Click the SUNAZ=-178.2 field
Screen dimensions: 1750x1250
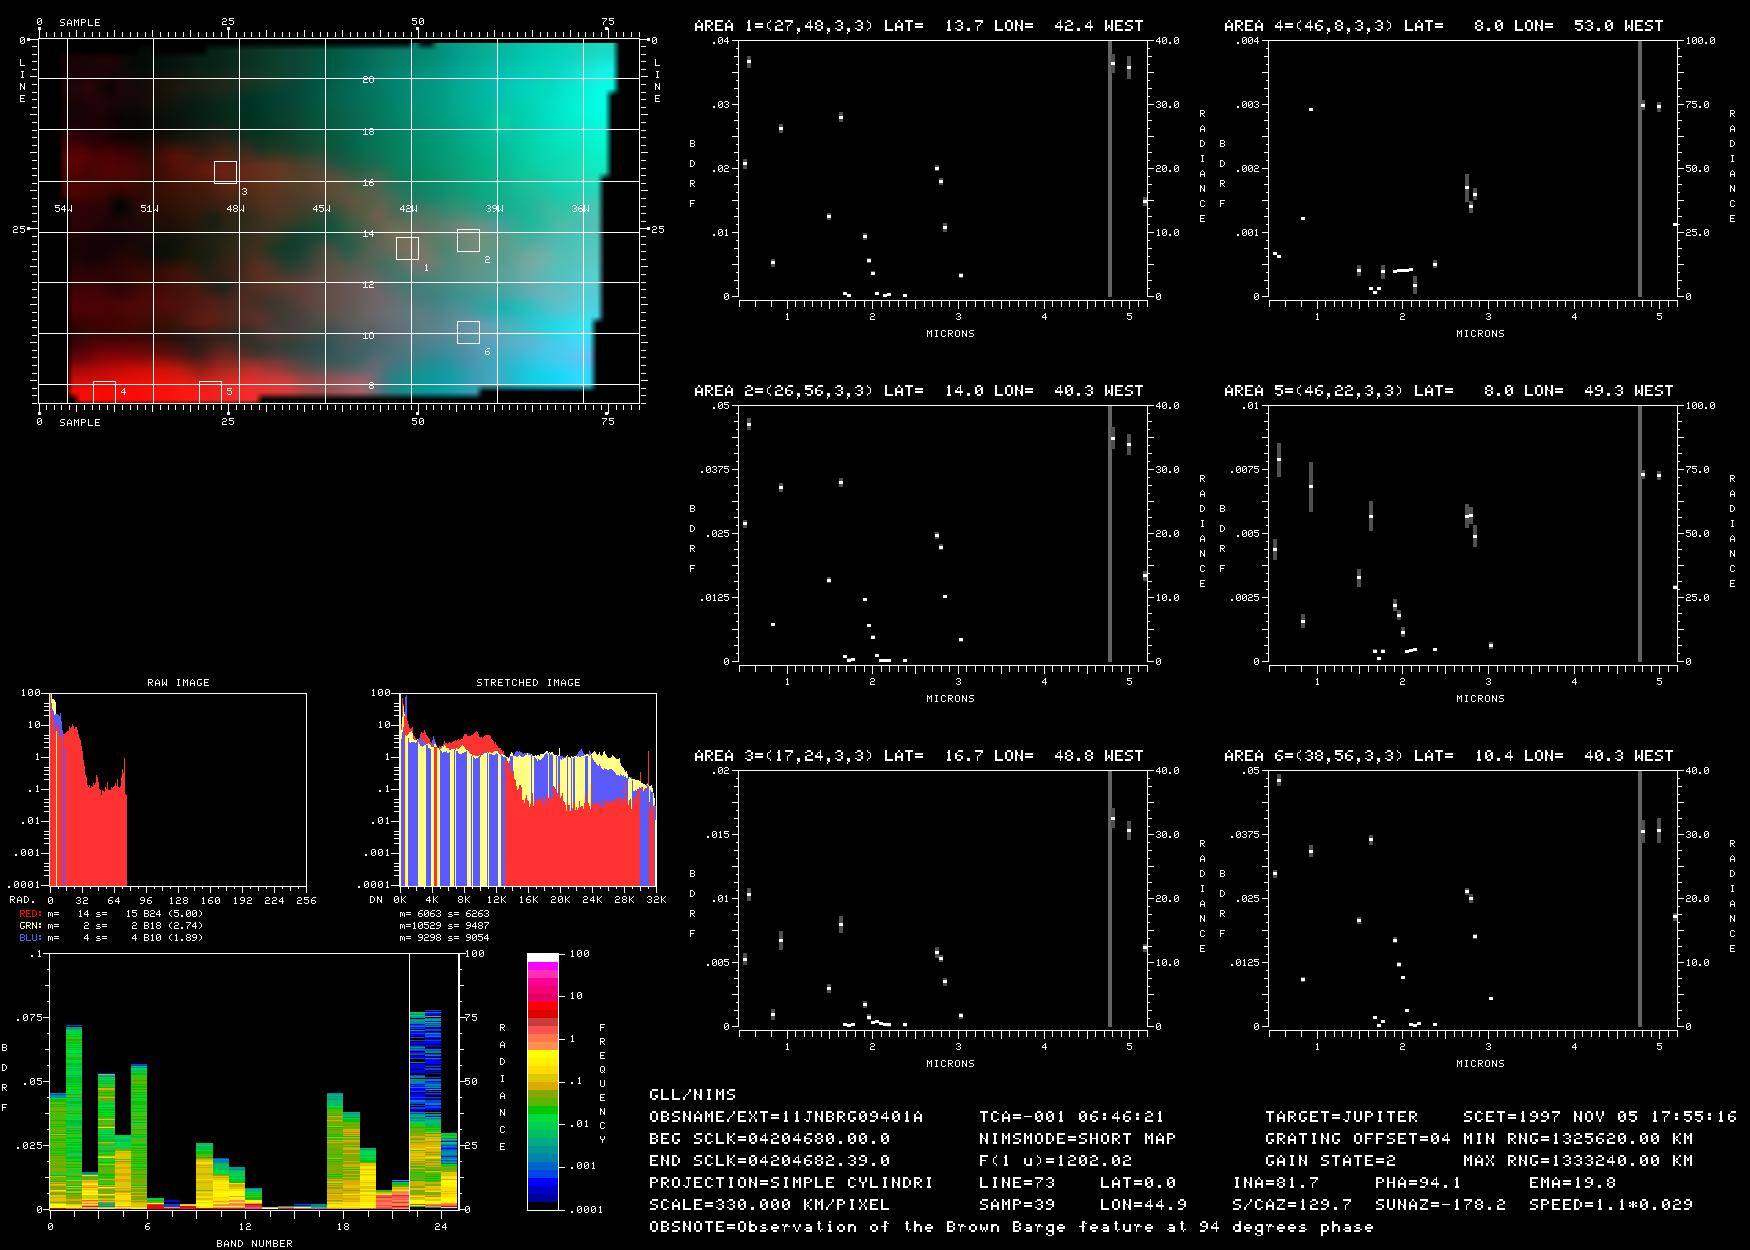coord(1440,1205)
